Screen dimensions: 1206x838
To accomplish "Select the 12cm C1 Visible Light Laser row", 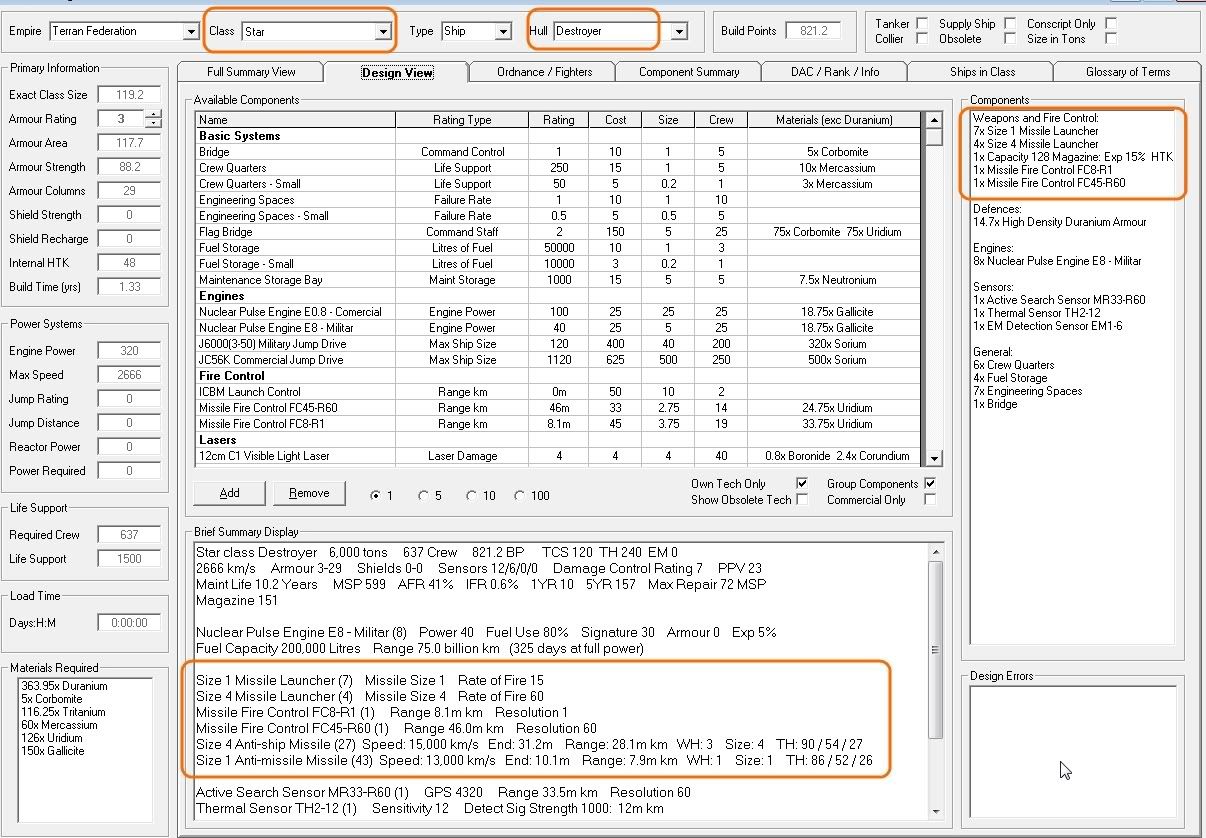I will pyautogui.click(x=558, y=456).
